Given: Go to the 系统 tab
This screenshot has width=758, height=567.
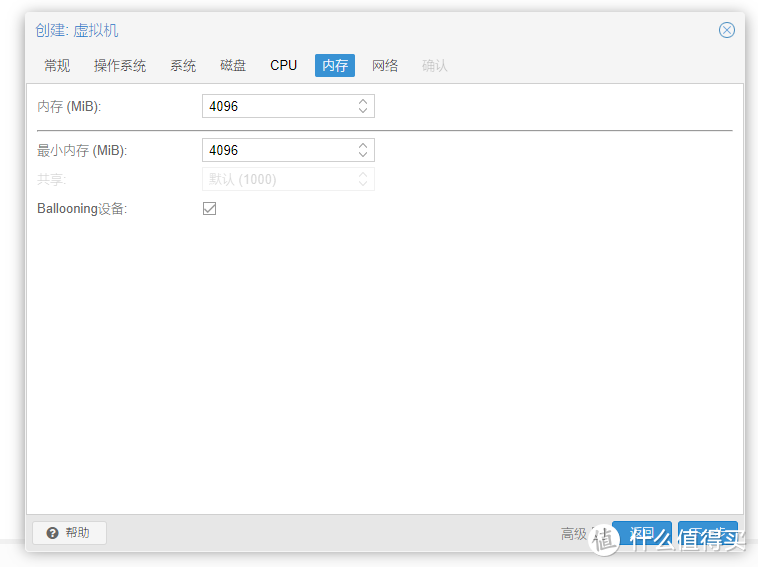Looking at the screenshot, I should [x=183, y=65].
